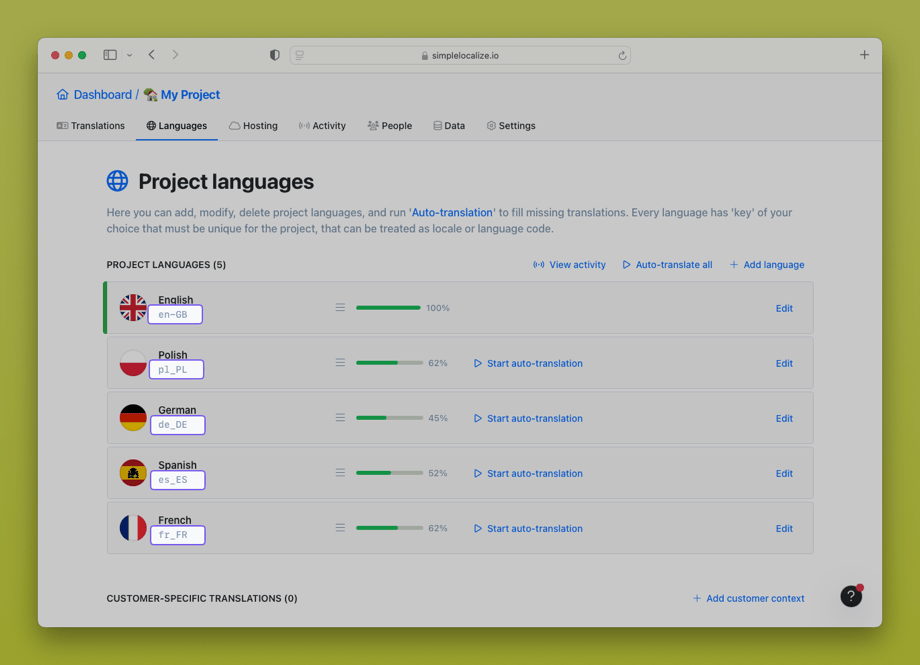Click the en-GB language key badge

175,315
